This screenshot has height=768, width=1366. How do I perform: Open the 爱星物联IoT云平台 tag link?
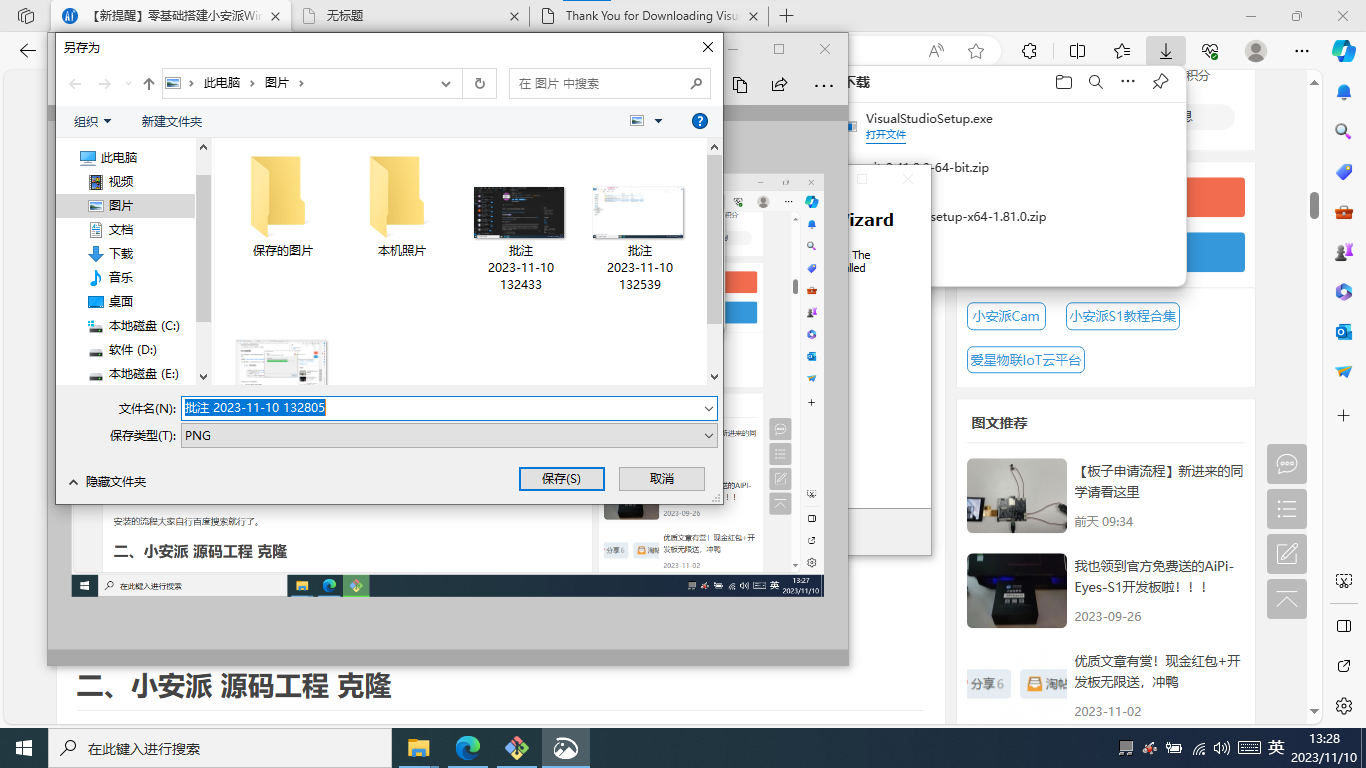[x=1026, y=360]
